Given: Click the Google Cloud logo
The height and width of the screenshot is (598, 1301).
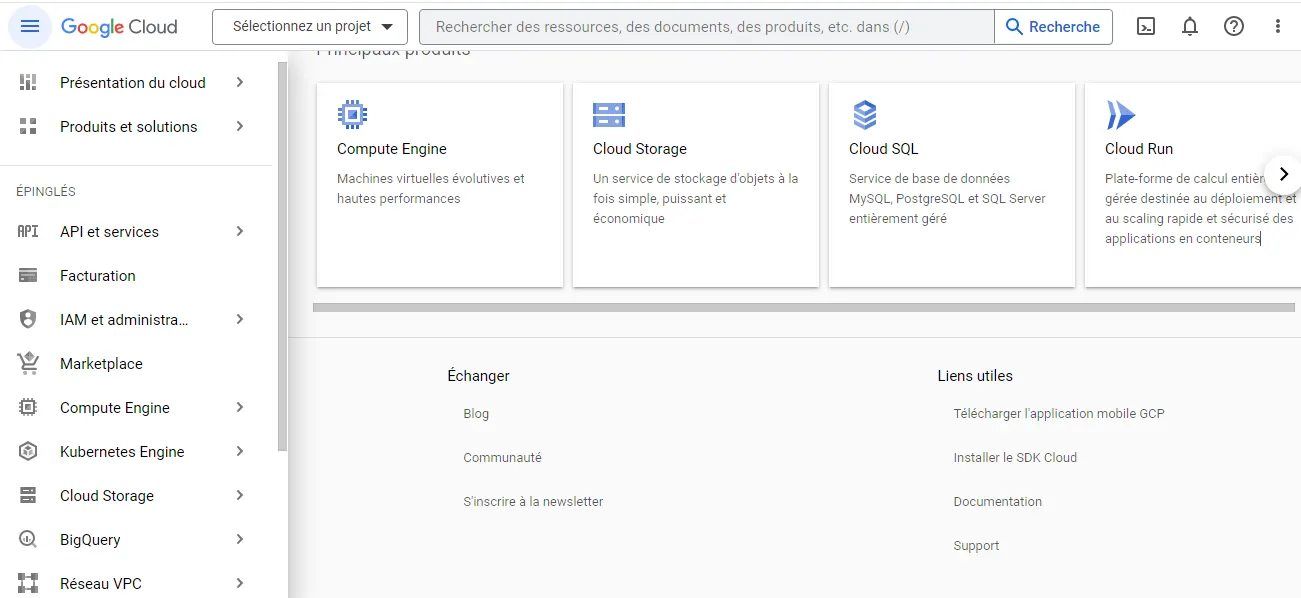Looking at the screenshot, I should click(x=119, y=27).
